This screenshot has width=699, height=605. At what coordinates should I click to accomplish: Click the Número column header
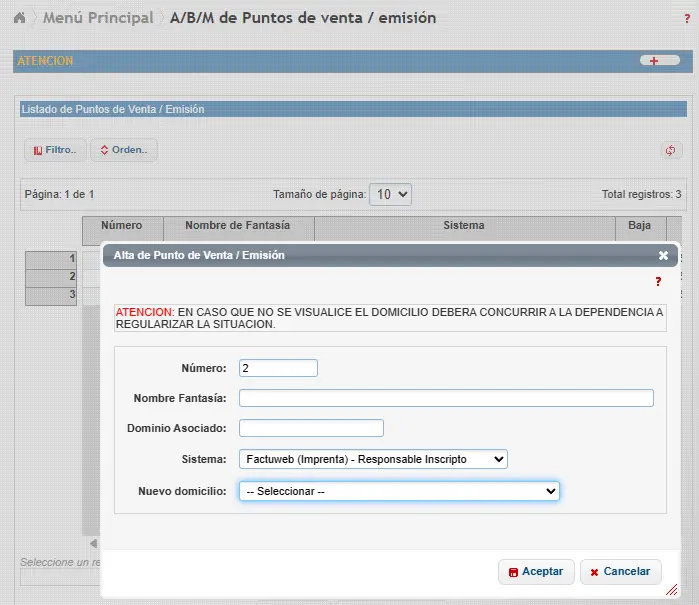click(x=122, y=226)
